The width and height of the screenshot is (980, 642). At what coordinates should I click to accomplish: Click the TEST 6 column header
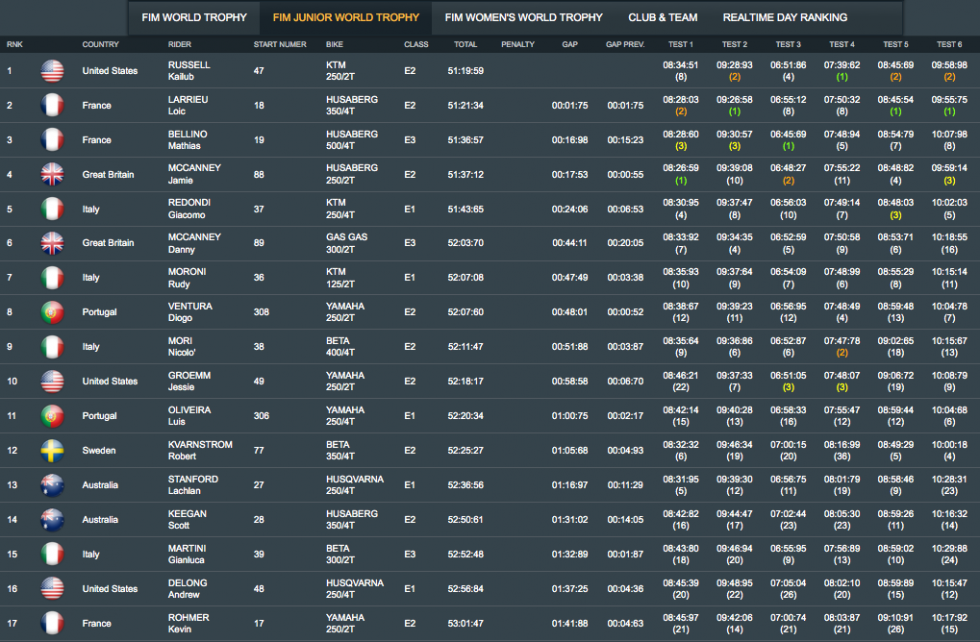949,44
